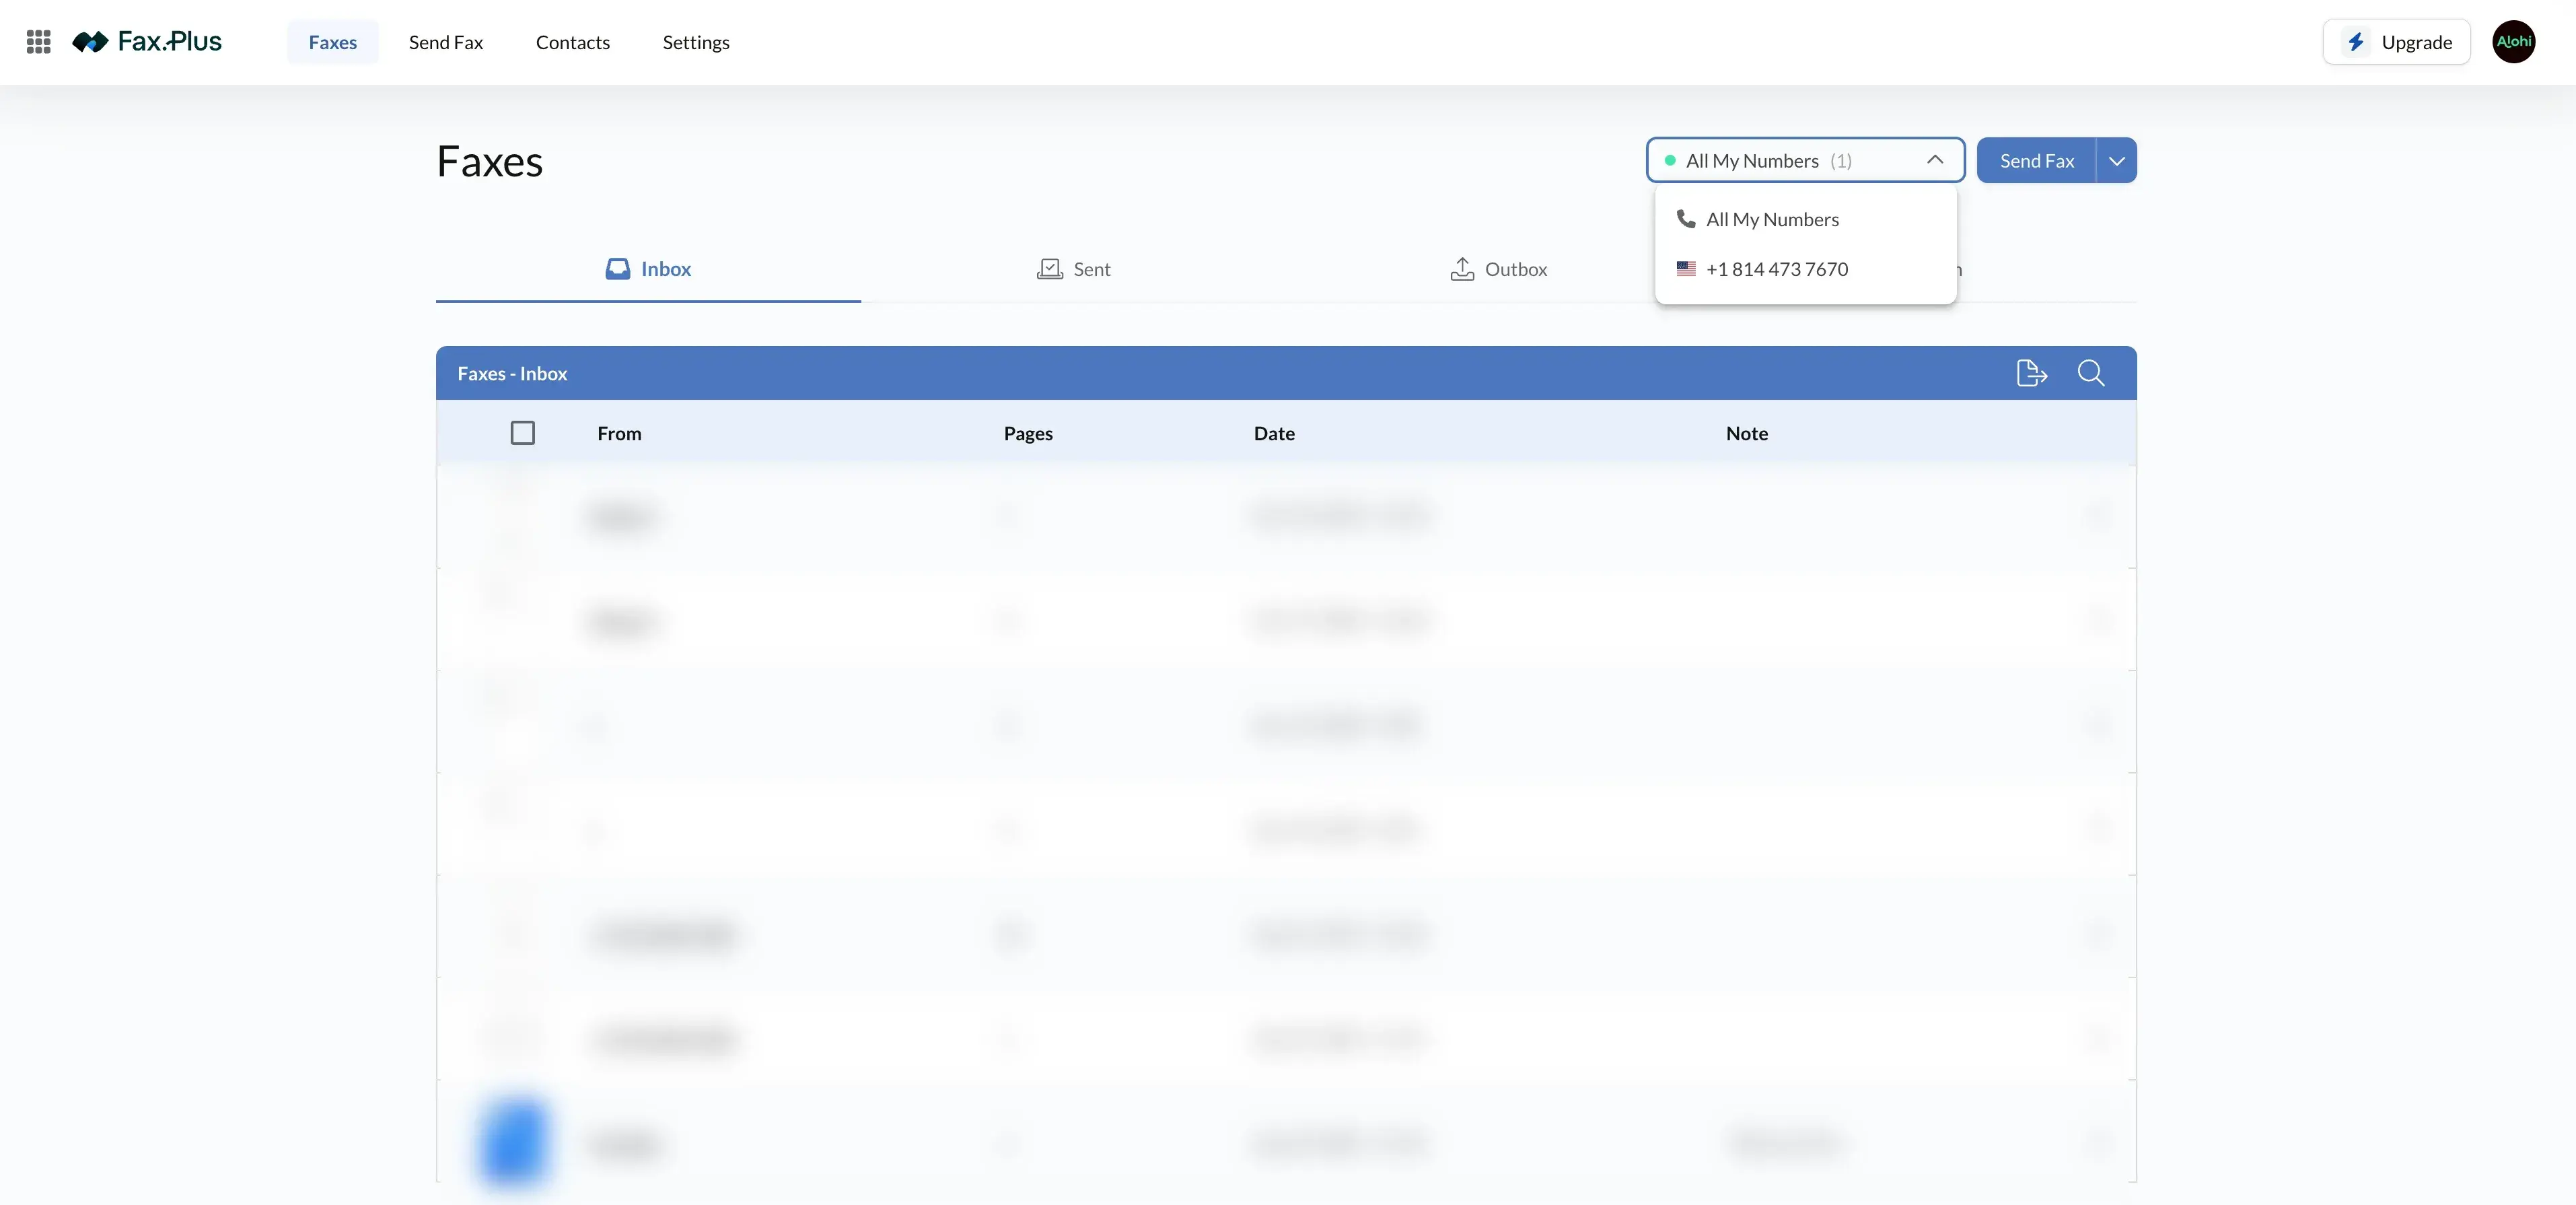Viewport: 2576px width, 1205px height.
Task: Open Settings in top navigation
Action: (696, 42)
